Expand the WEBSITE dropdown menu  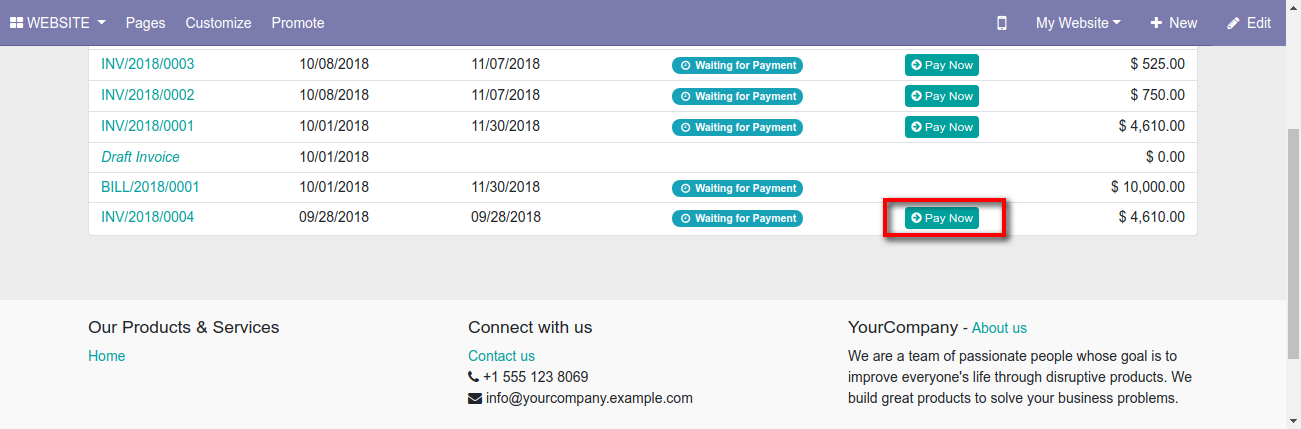point(58,23)
